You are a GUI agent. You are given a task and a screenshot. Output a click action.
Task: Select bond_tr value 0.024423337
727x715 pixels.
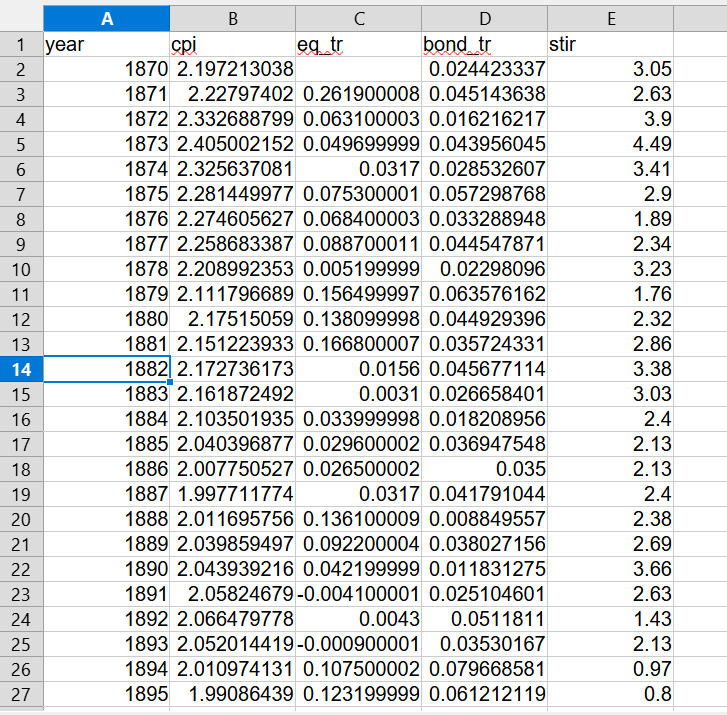click(x=485, y=70)
